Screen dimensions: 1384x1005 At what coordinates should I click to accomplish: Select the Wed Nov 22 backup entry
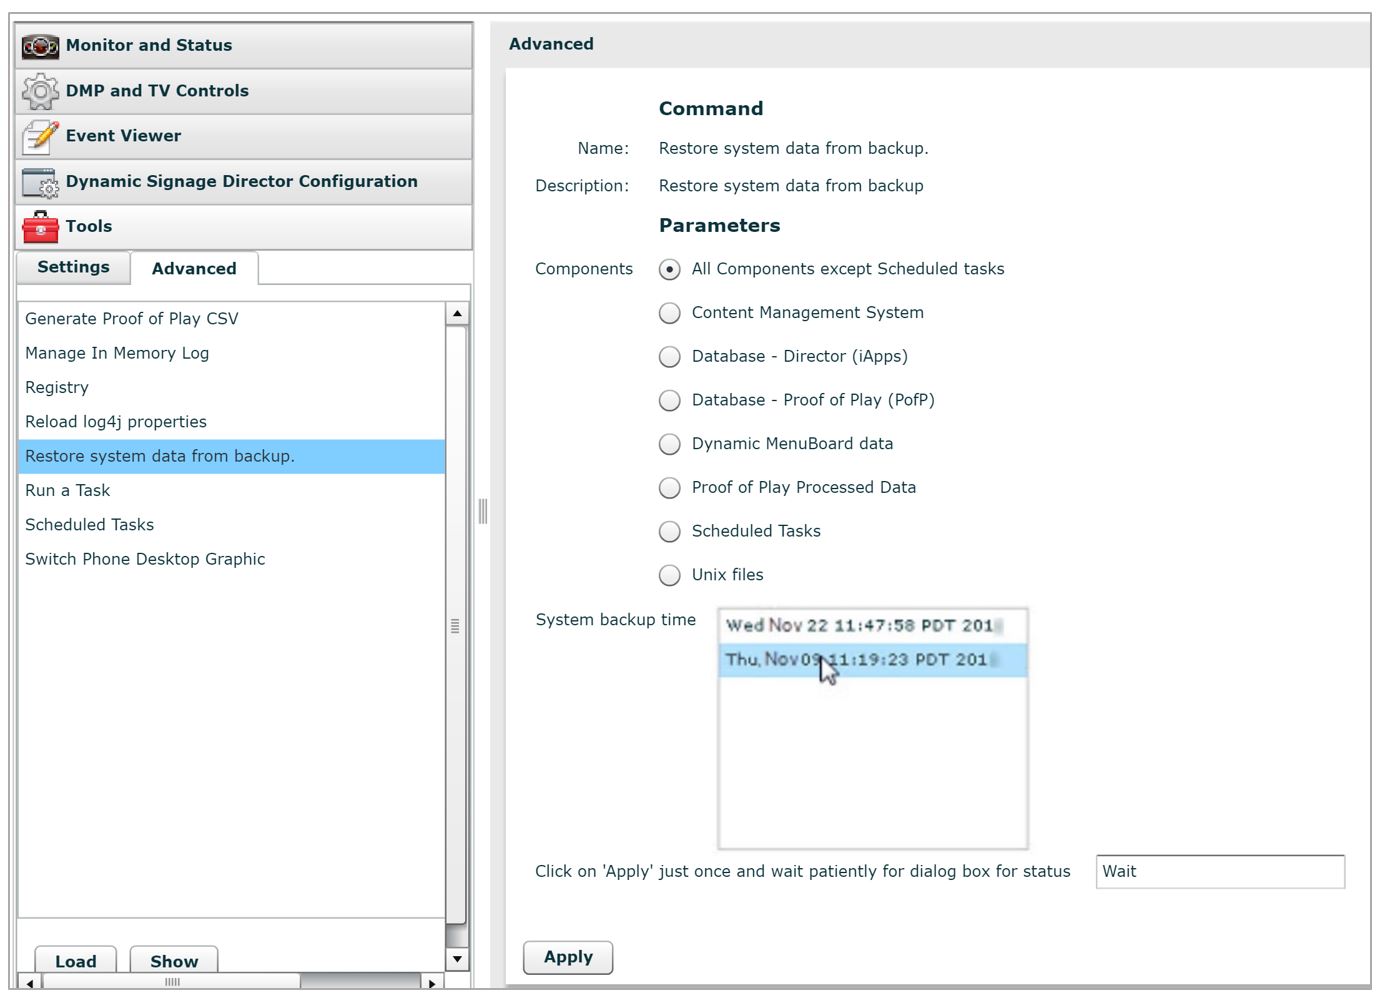point(860,625)
